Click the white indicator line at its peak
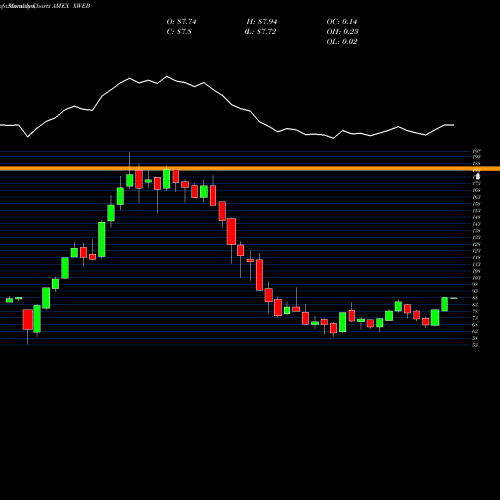 point(167,77)
